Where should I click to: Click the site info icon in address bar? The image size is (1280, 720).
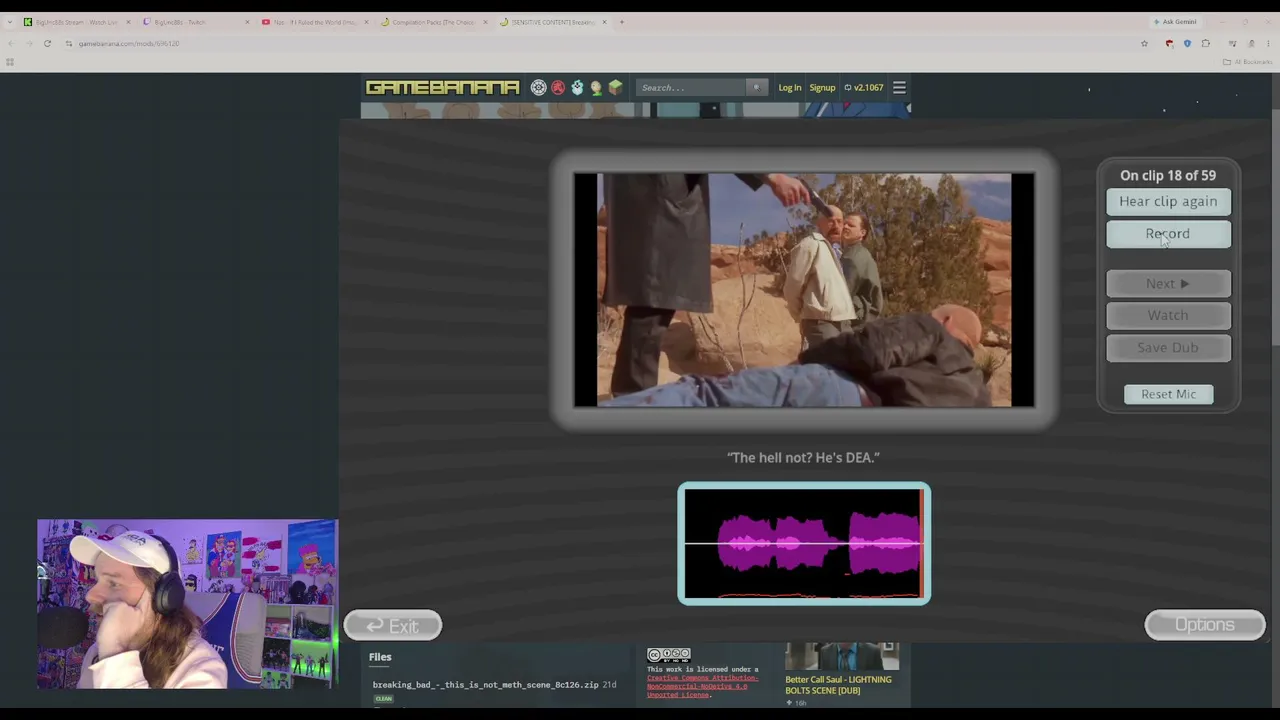coord(68,43)
